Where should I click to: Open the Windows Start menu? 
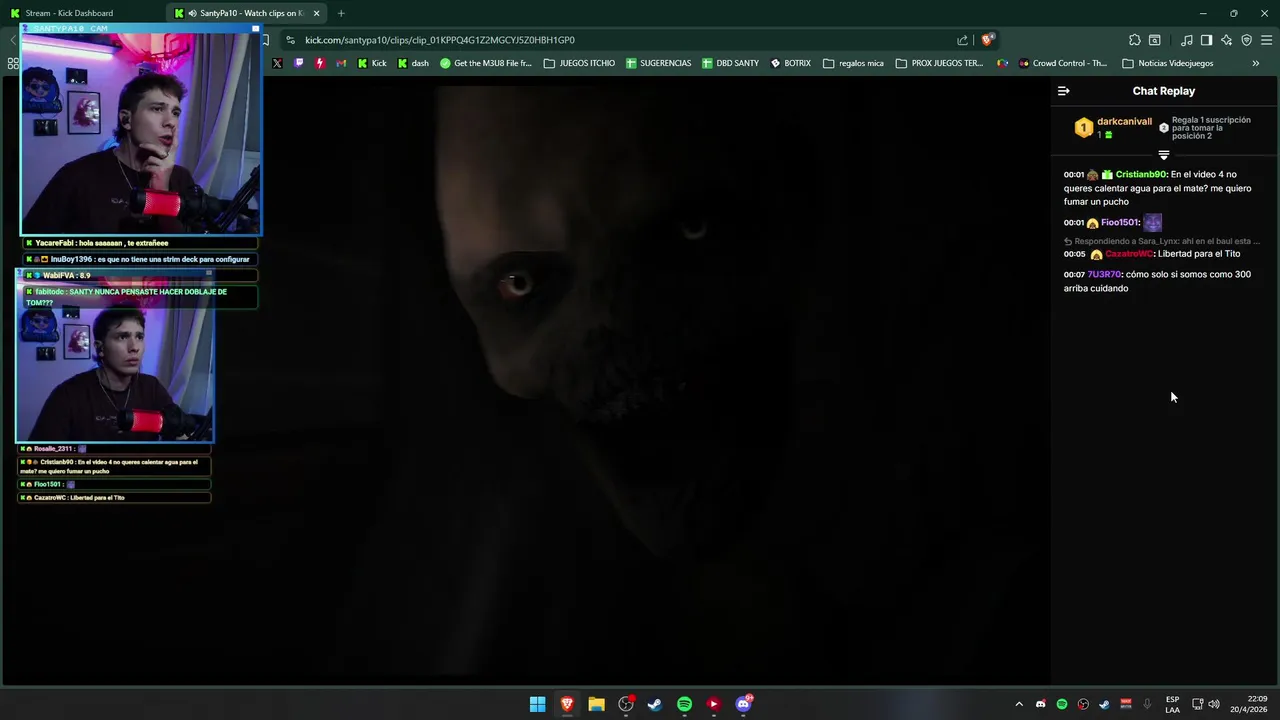pyautogui.click(x=537, y=704)
